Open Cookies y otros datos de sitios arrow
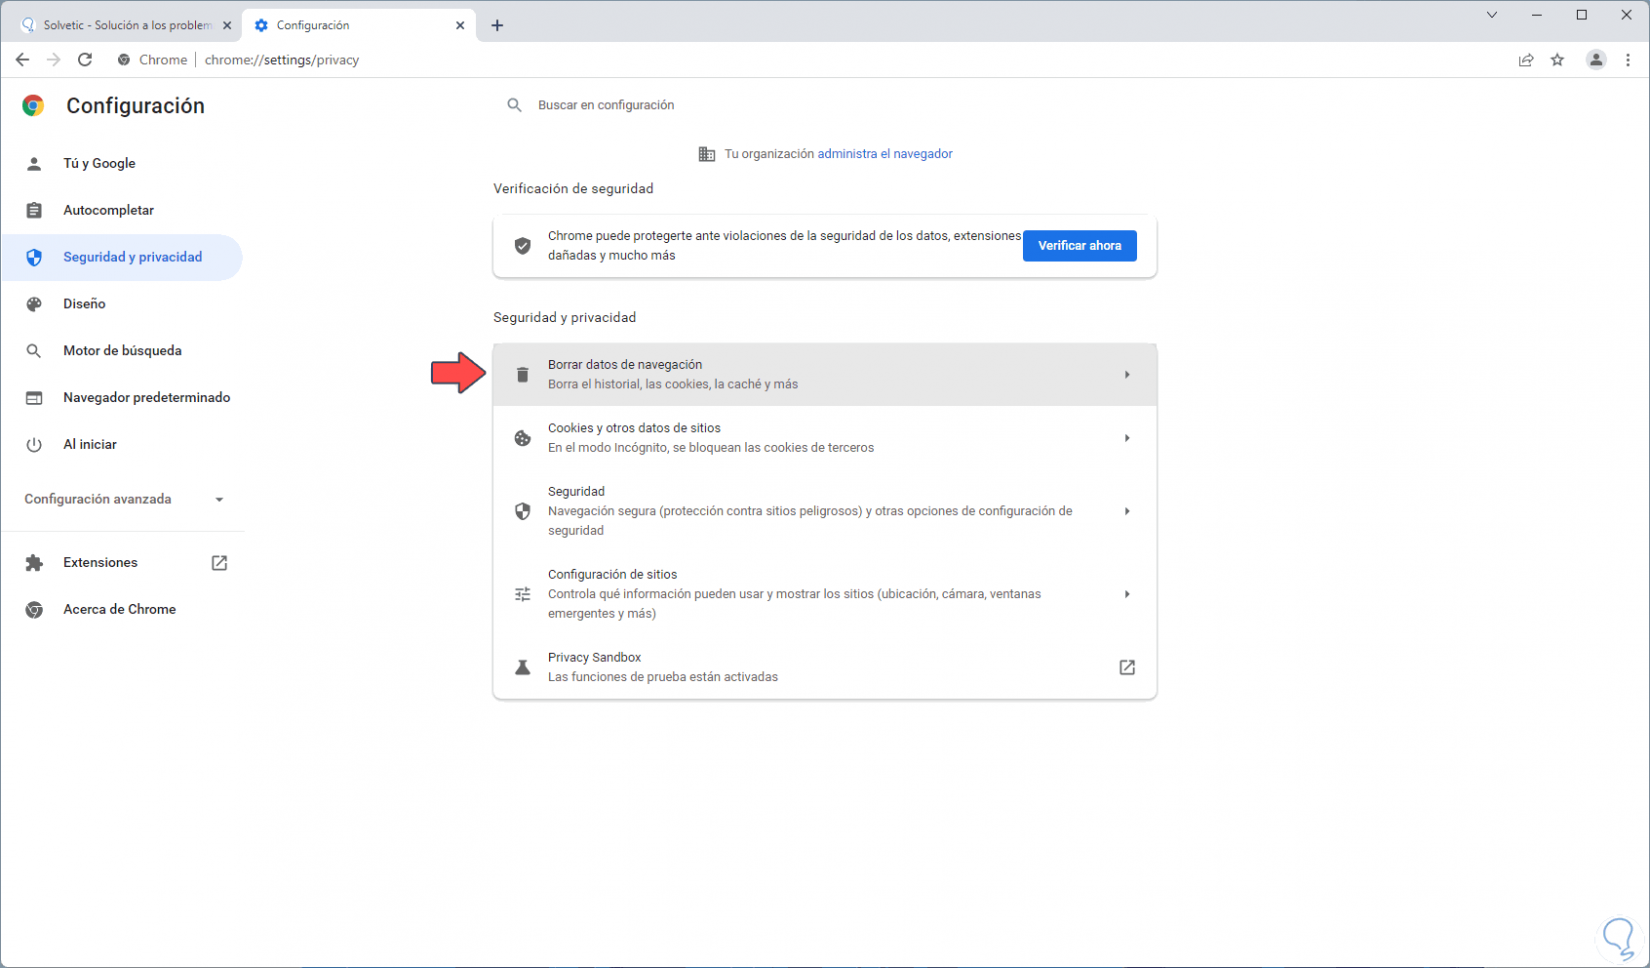This screenshot has width=1650, height=968. click(1127, 438)
